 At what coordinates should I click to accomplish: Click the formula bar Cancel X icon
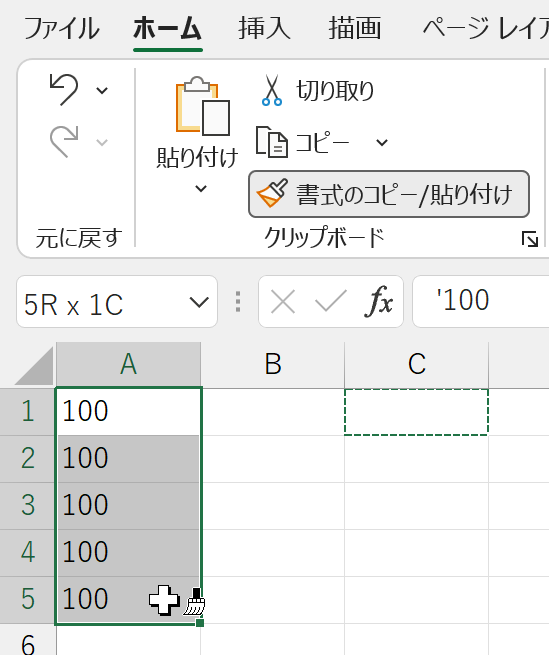click(x=283, y=302)
